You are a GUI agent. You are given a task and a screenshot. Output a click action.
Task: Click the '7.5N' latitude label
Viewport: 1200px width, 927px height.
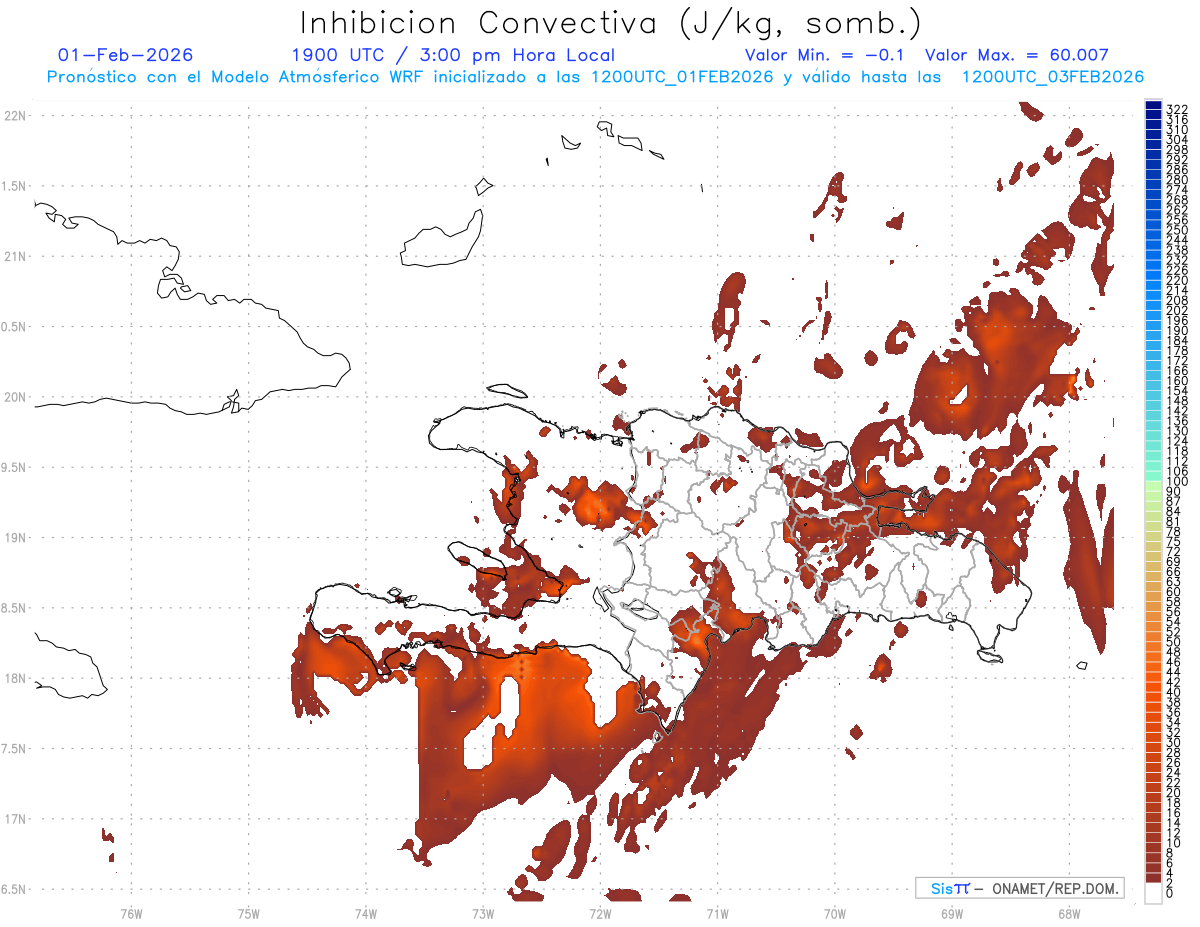[14, 748]
